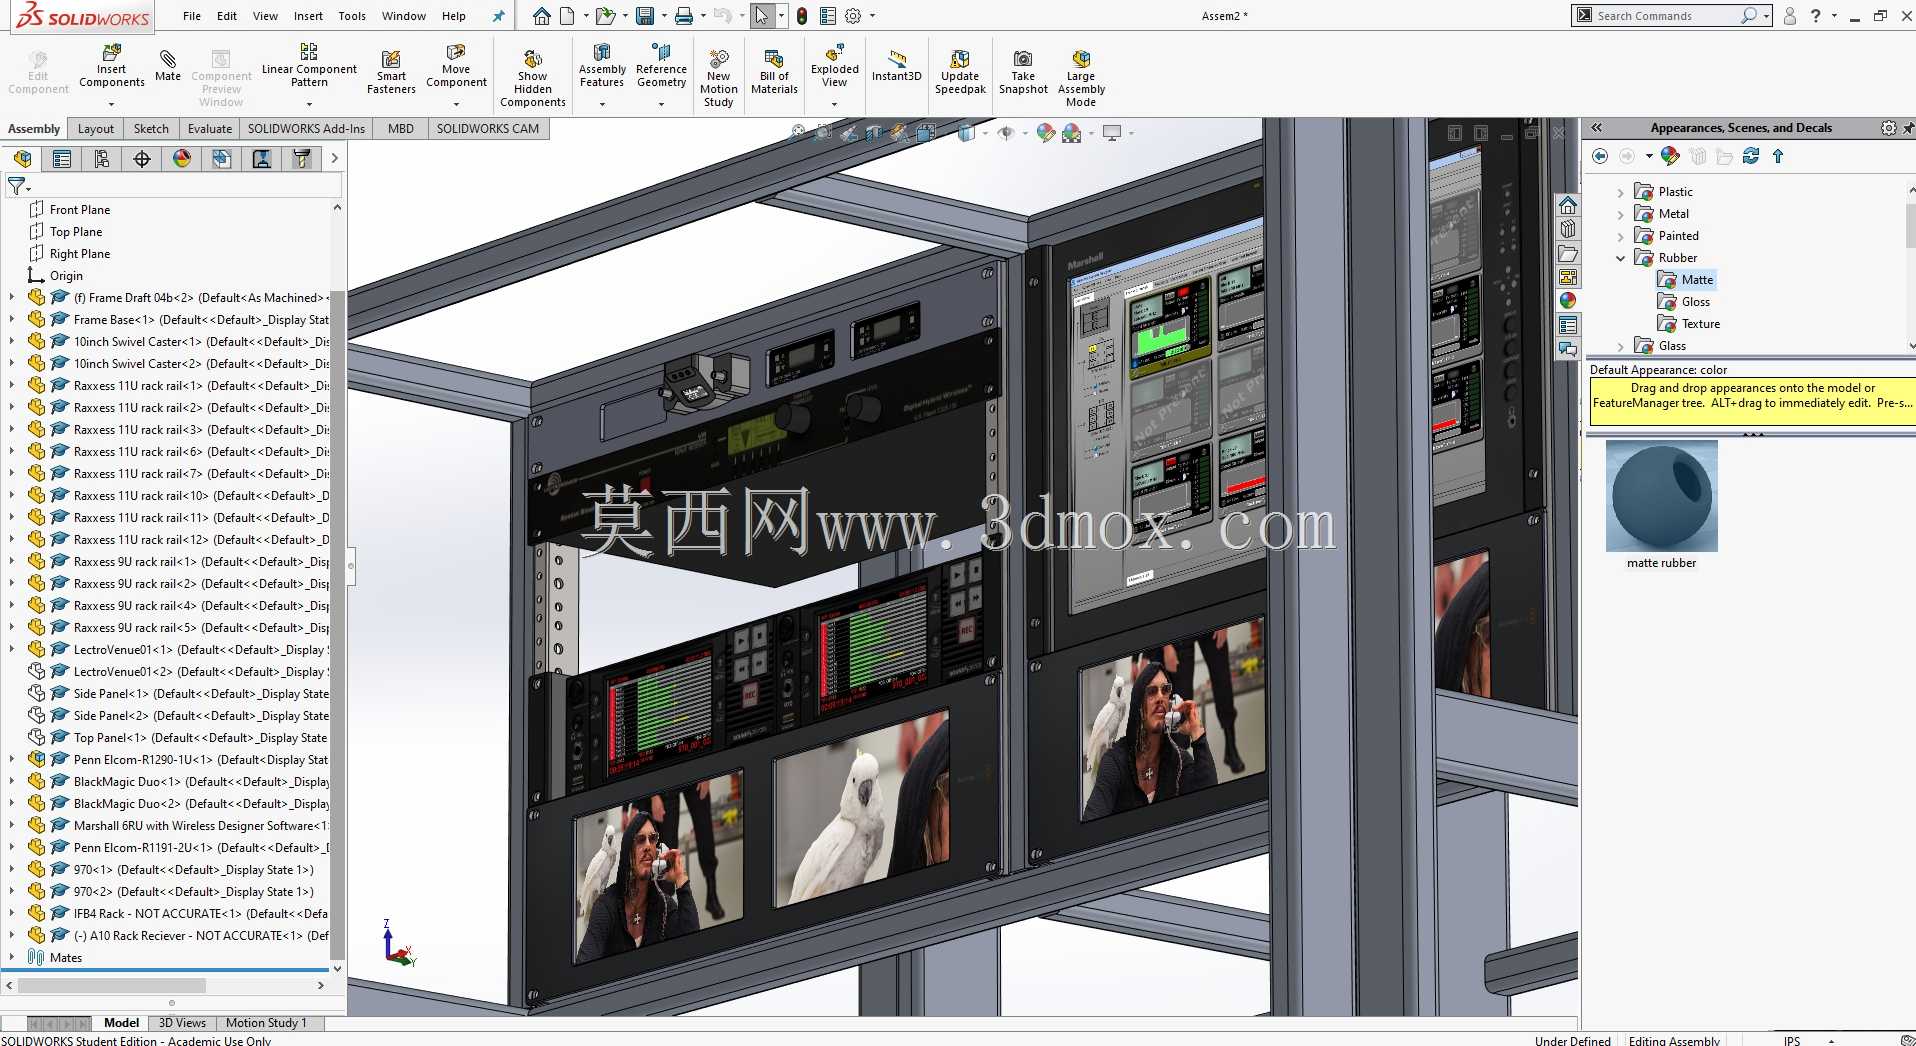The width and height of the screenshot is (1916, 1046).
Task: Collapse the Appearances task pane
Action: coord(1597,128)
